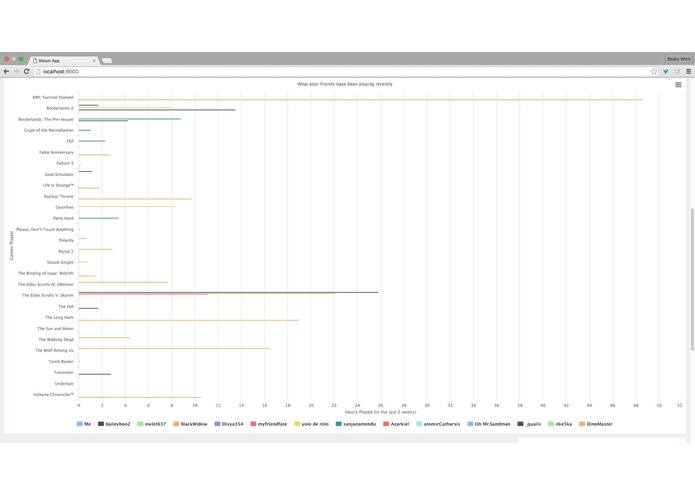695x494 pixels.
Task: Click the horizontal scrollbar at page bottom
Action: [259, 440]
